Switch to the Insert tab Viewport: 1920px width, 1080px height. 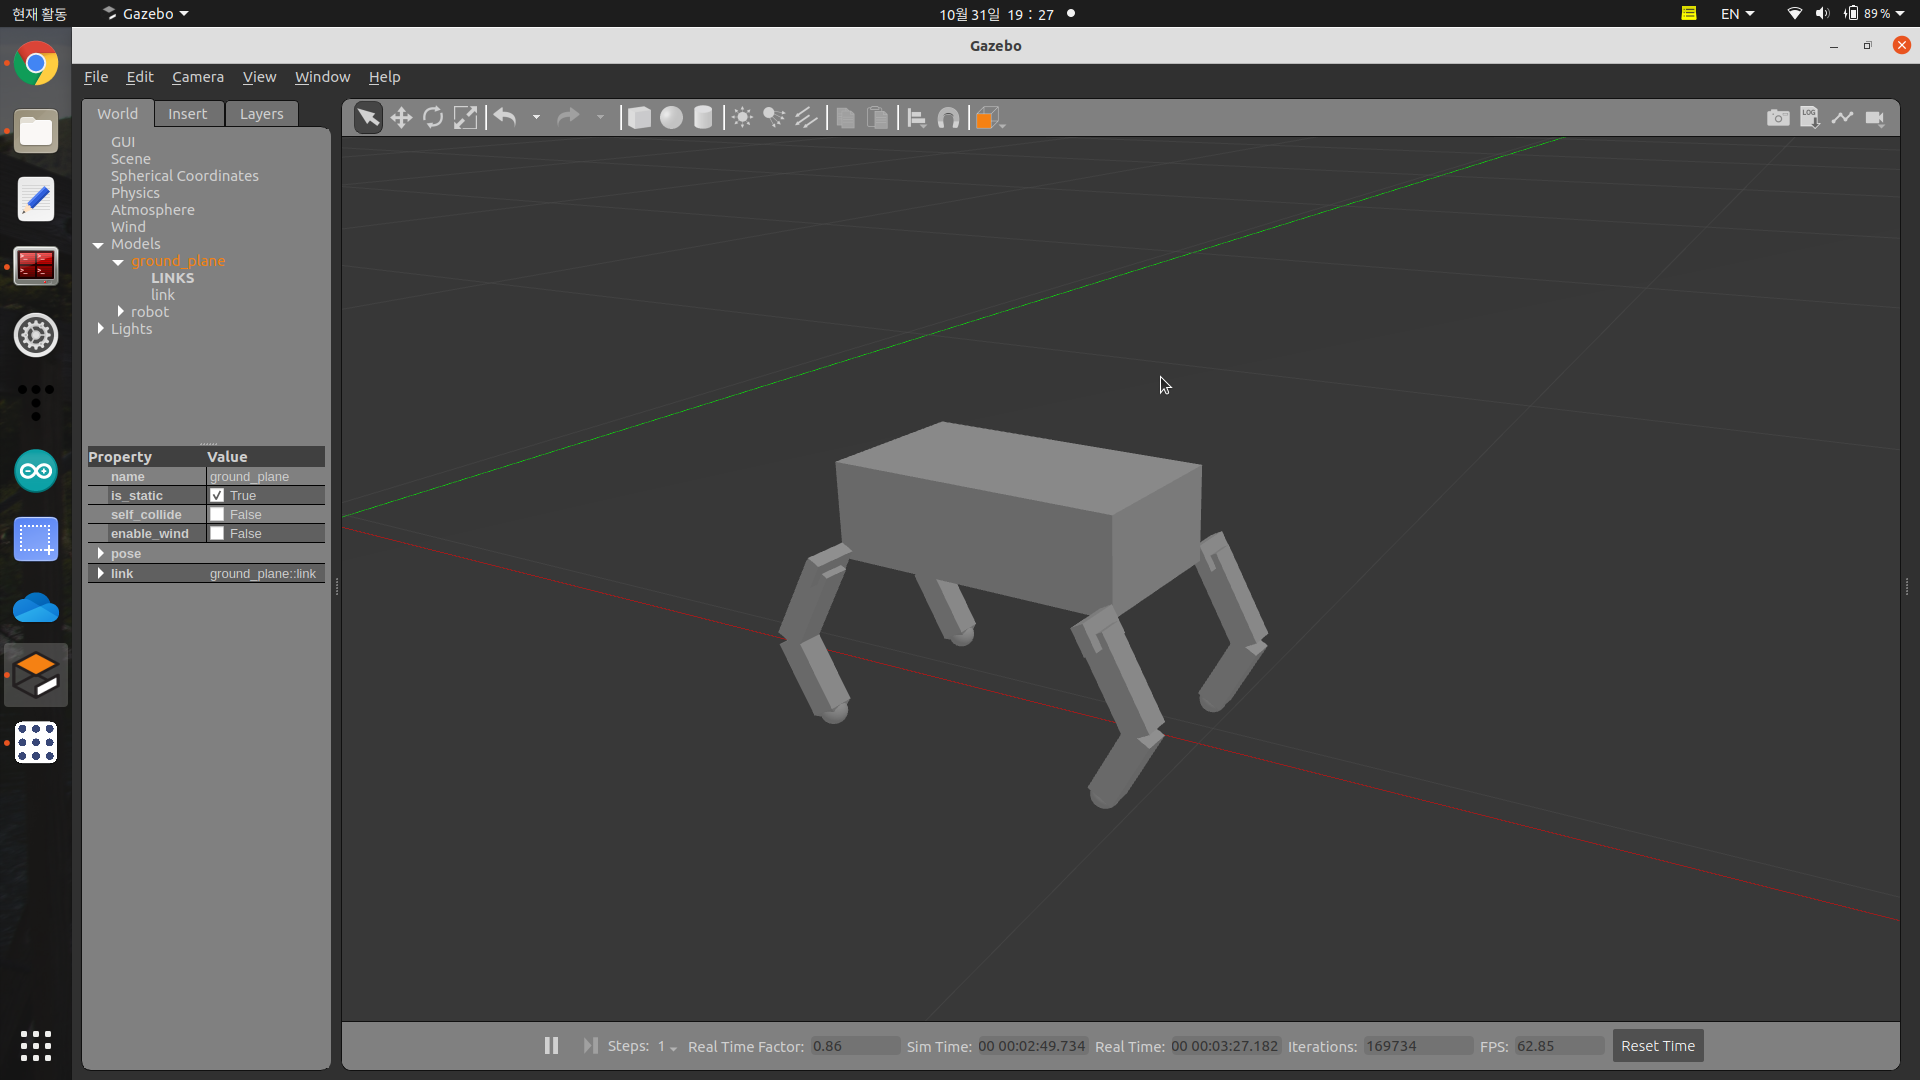(x=187, y=114)
